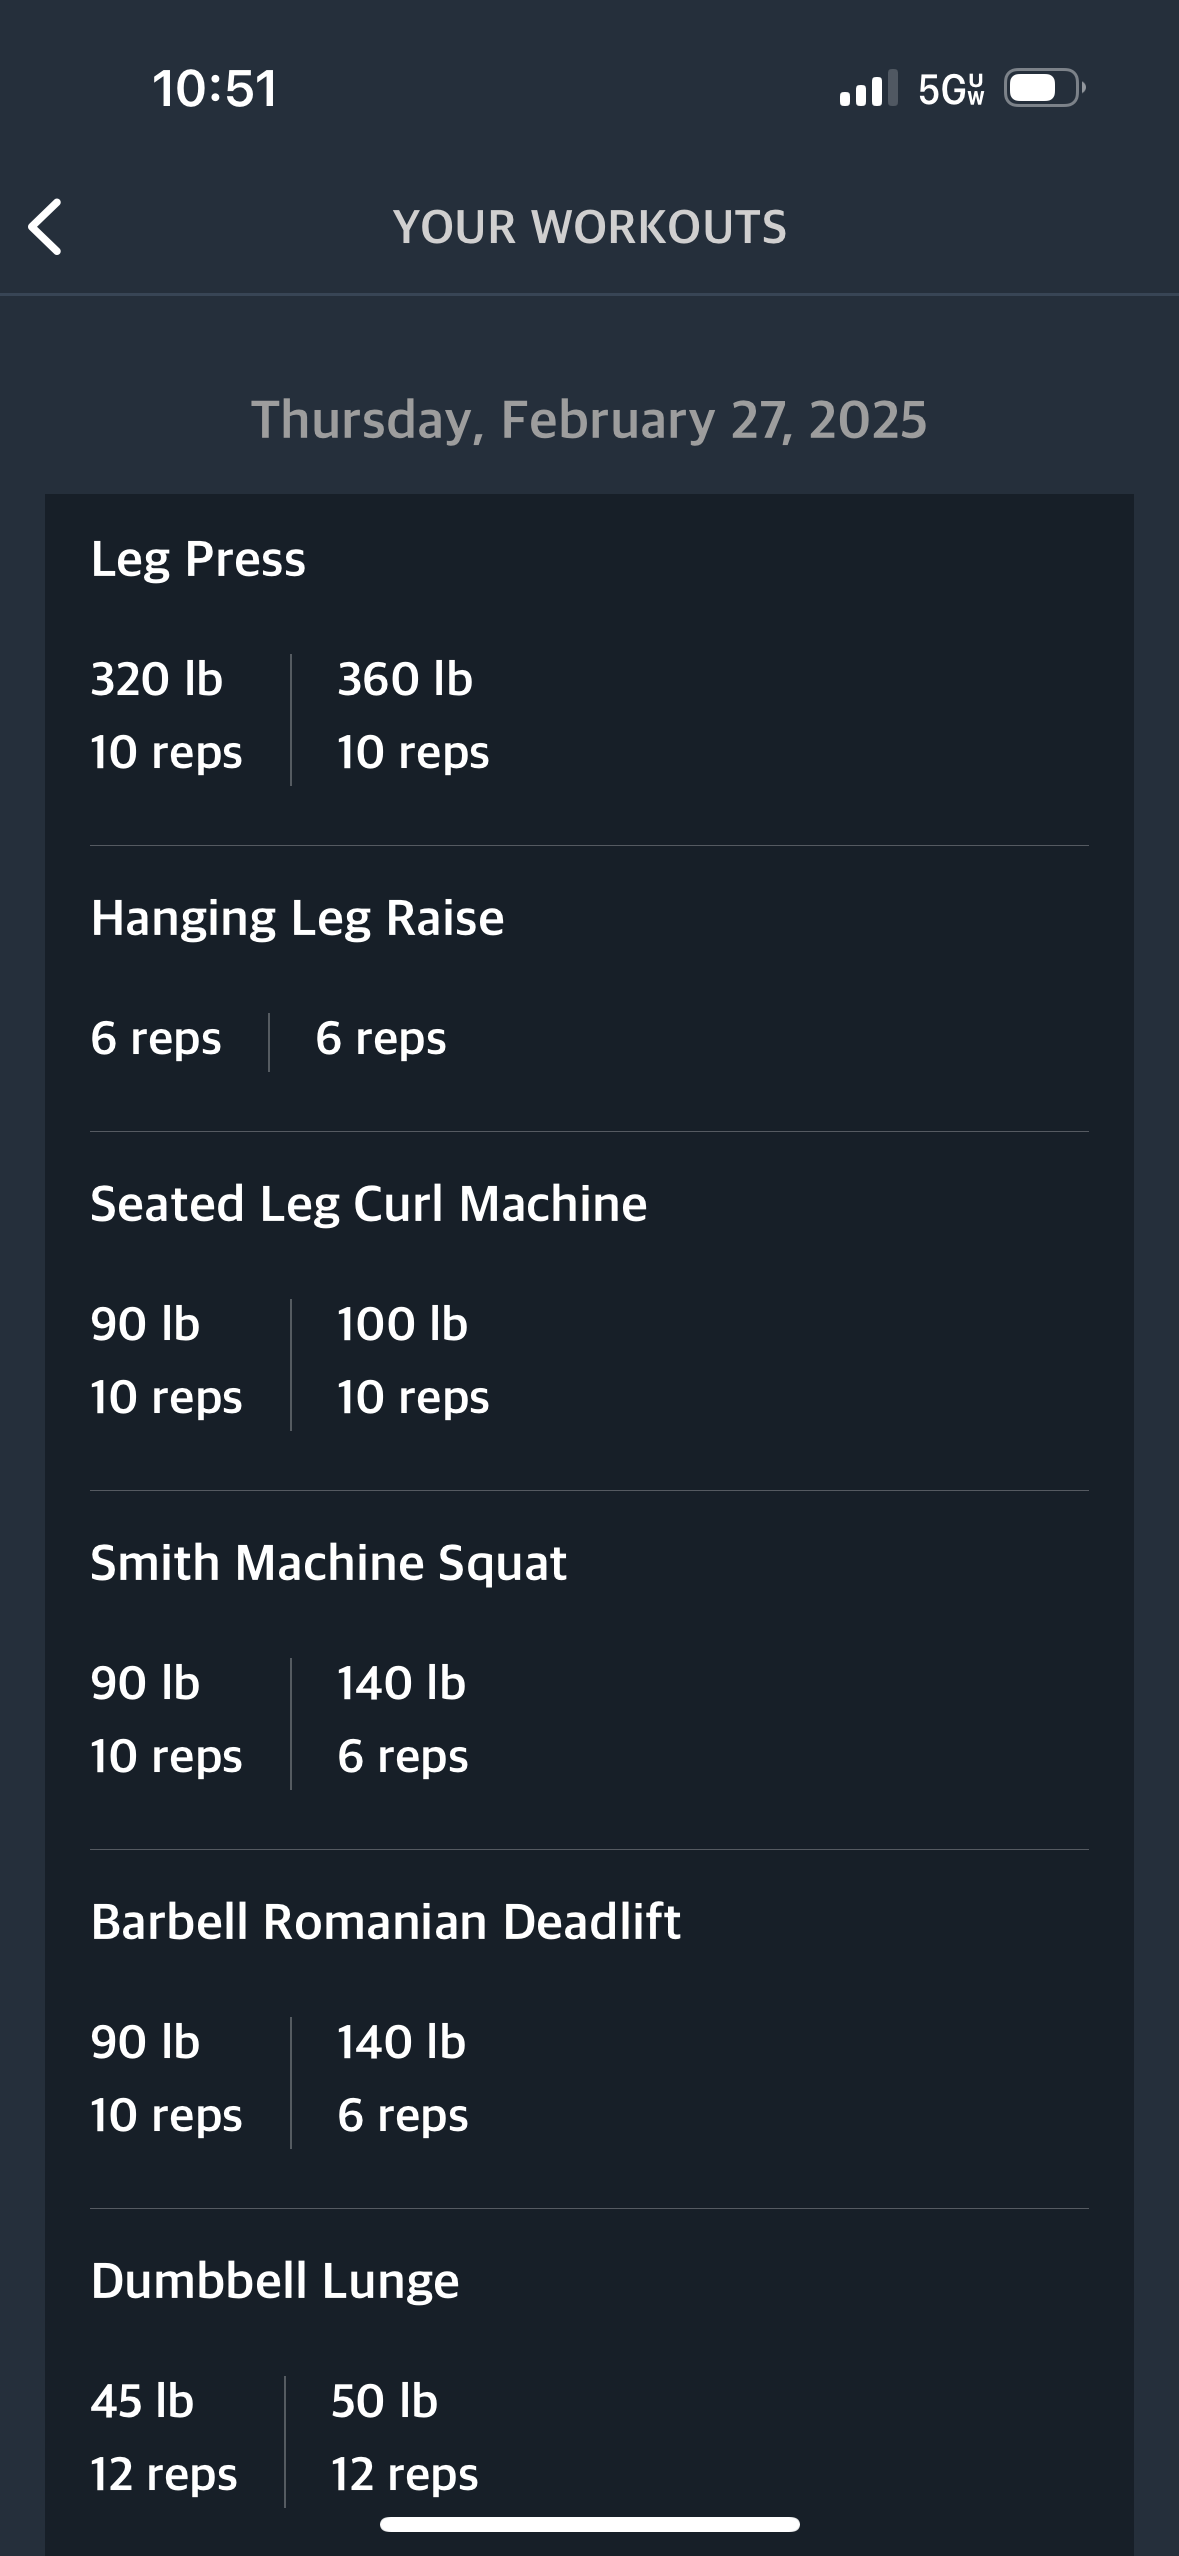
Task: Open the Barbell Romanian Deadlift exercise
Action: tap(386, 1922)
